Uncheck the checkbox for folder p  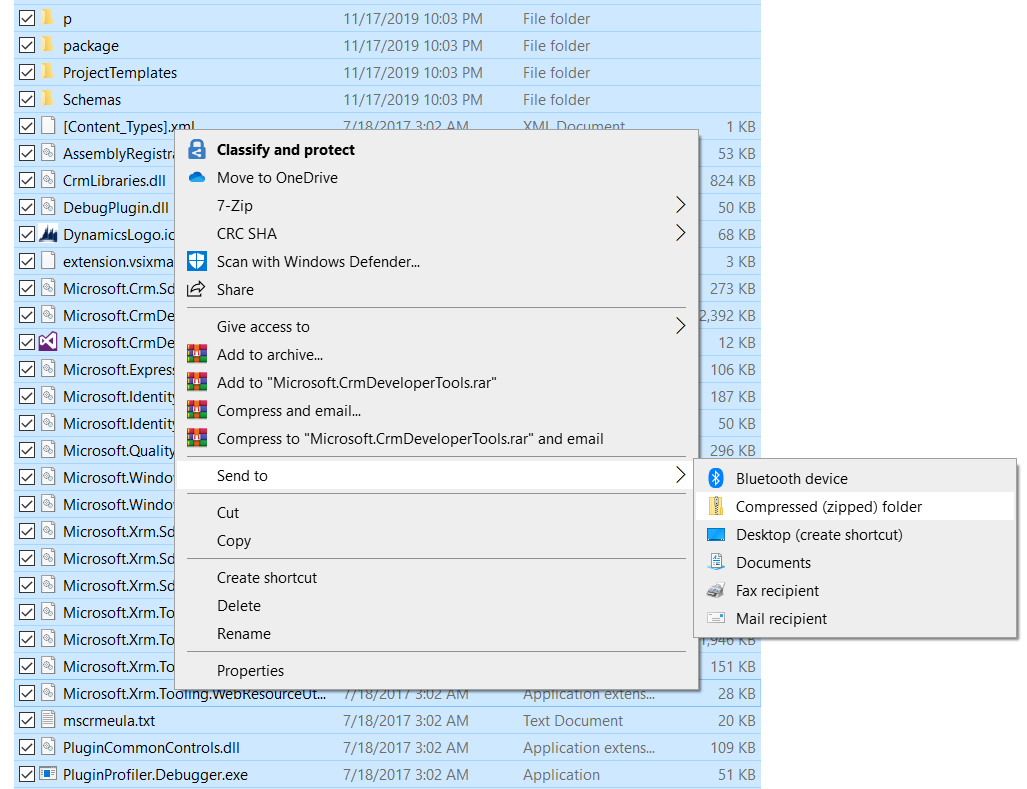pos(27,18)
